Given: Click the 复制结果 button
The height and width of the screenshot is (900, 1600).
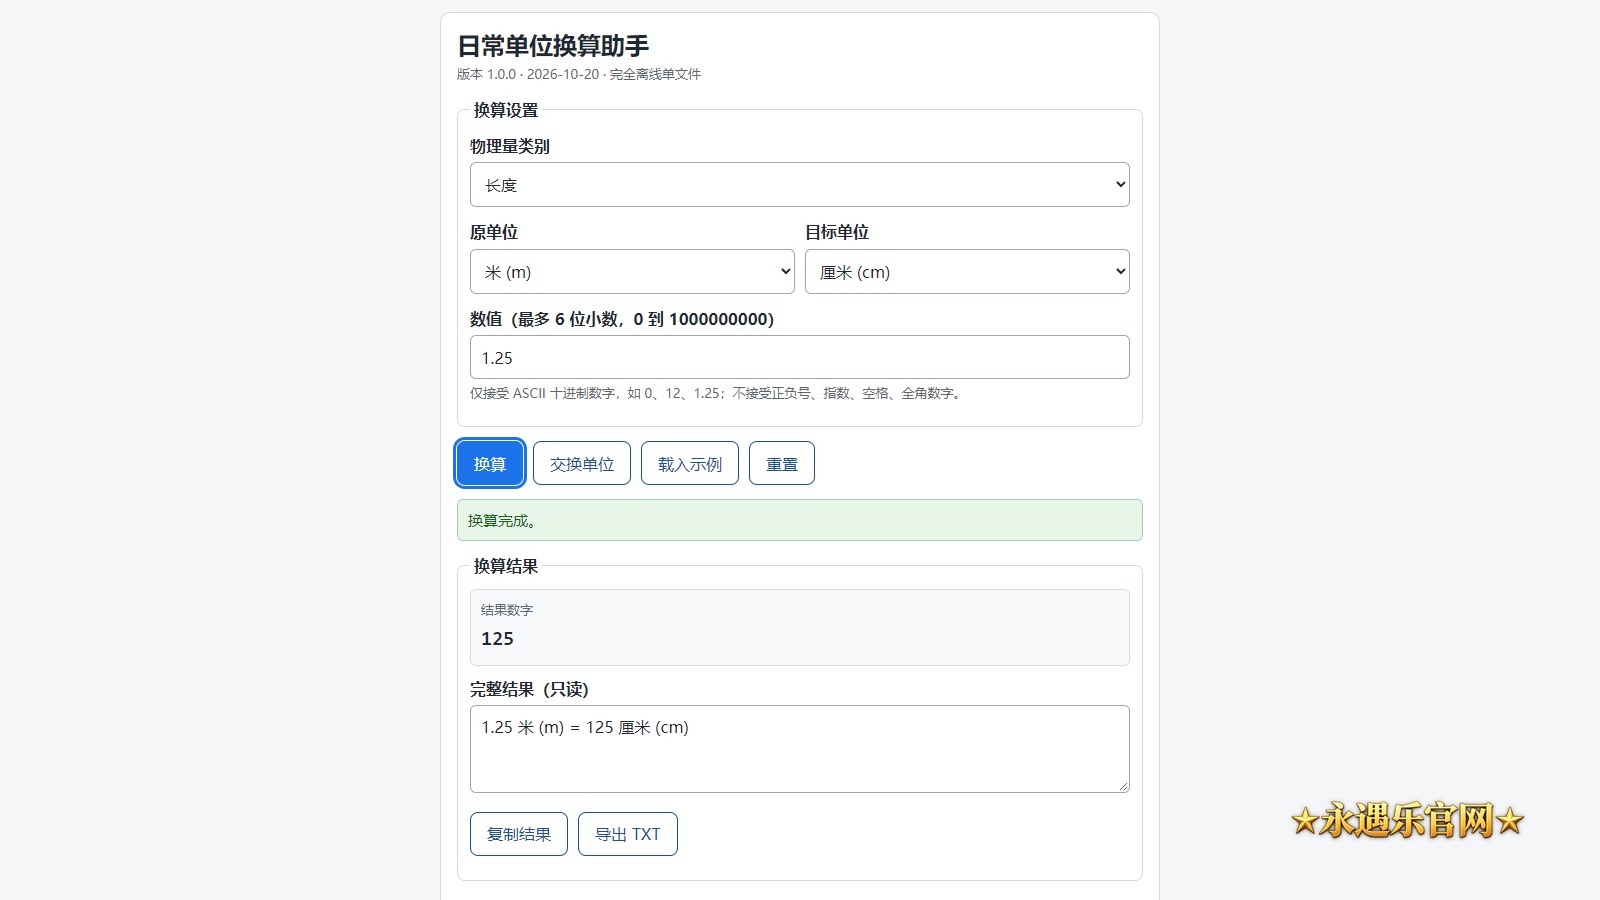Looking at the screenshot, I should pyautogui.click(x=519, y=834).
